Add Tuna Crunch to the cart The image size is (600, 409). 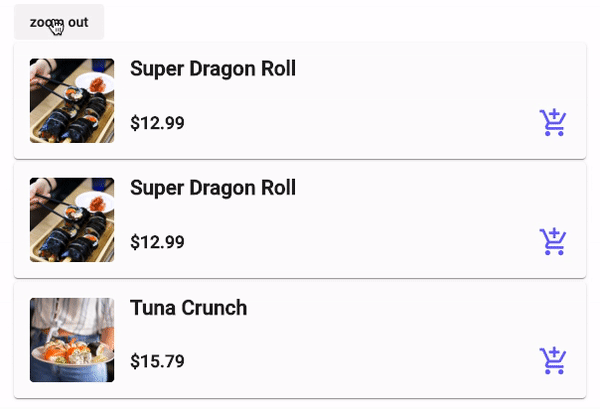coord(552,361)
